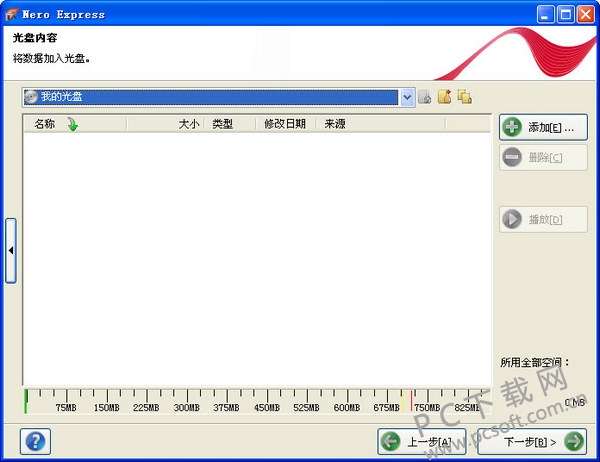
Task: Select the 我的光盘 combo box field
Action: pos(211,97)
